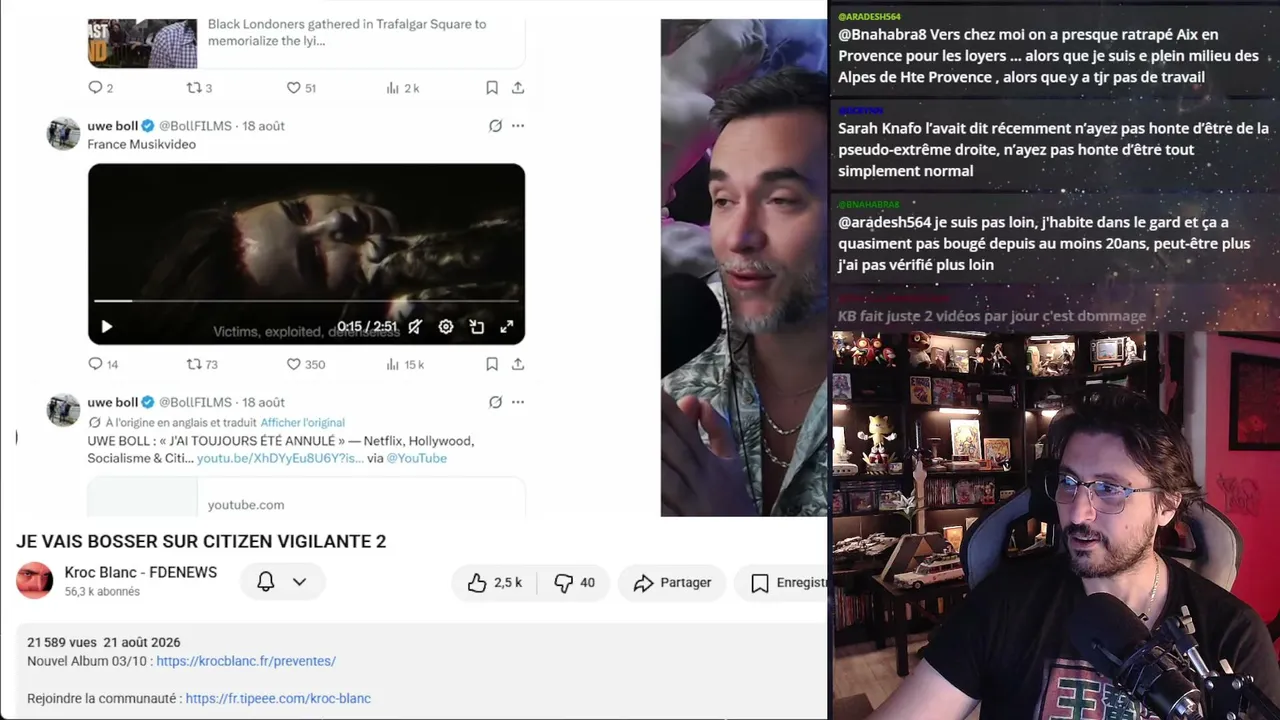Image resolution: width=1280 pixels, height=720 pixels.
Task: Activate picture-in-picture on tweet video
Action: coord(477,326)
